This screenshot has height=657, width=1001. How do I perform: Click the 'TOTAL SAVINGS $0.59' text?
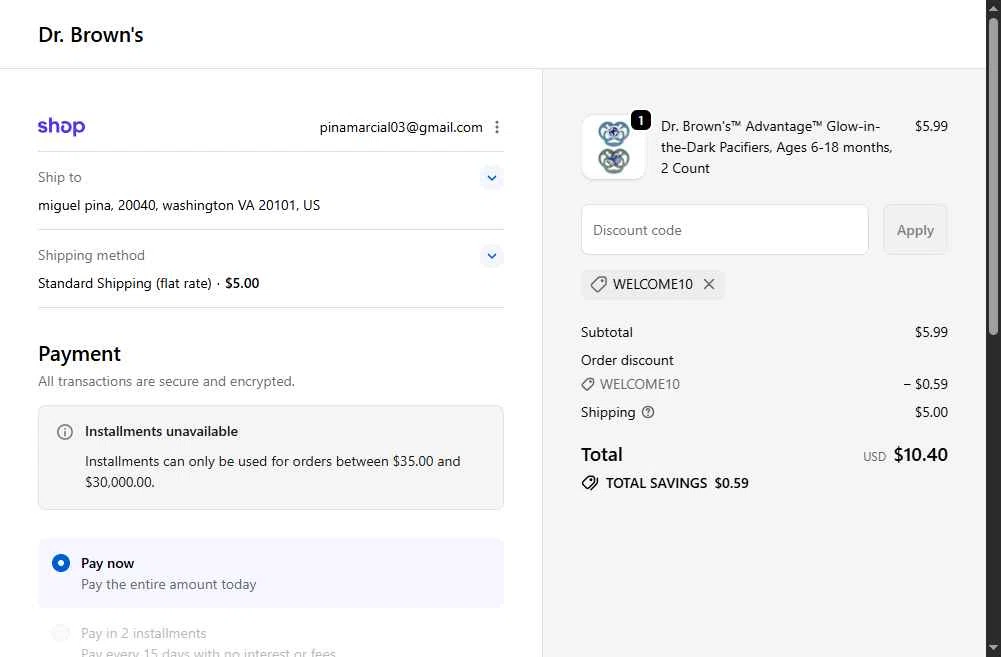pos(677,483)
